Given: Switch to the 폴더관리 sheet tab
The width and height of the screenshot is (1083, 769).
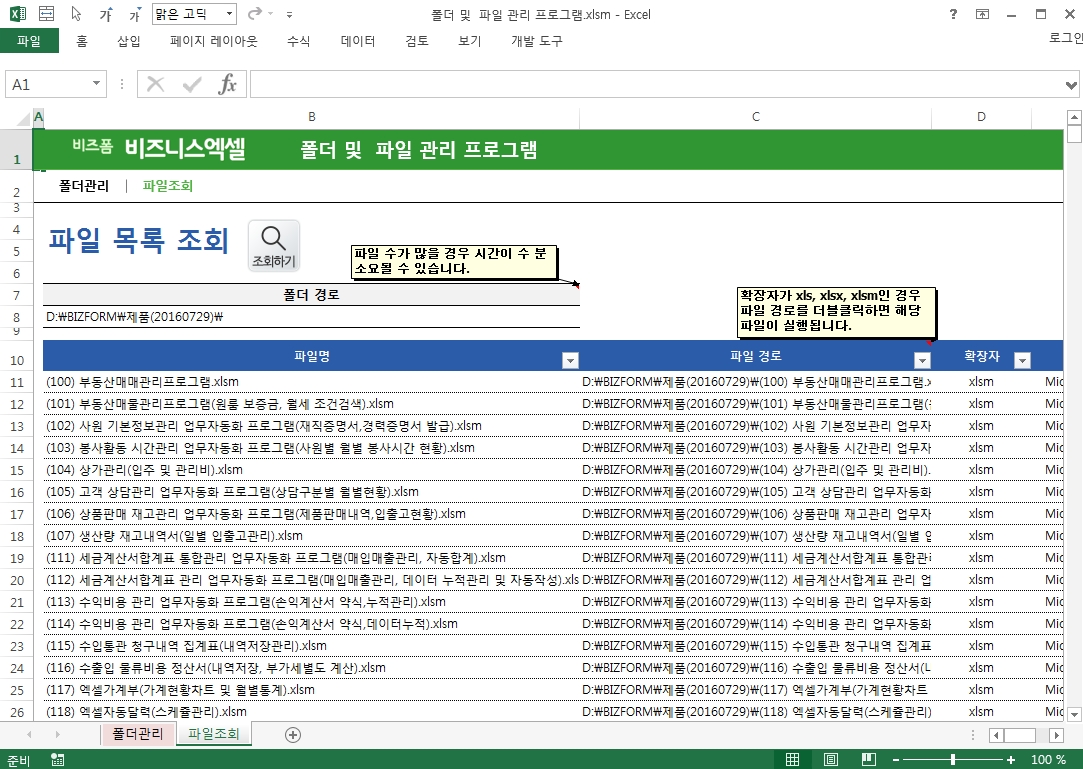Looking at the screenshot, I should pos(137,734).
